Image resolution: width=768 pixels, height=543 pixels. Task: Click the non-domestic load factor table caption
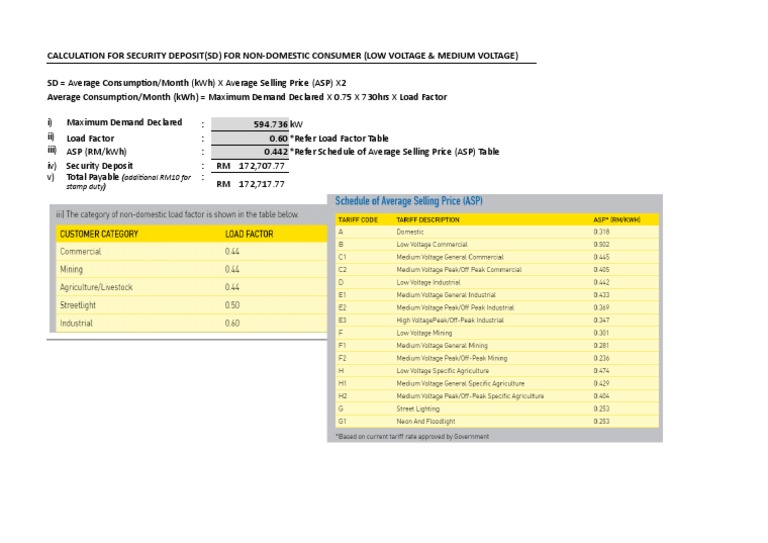pos(177,214)
